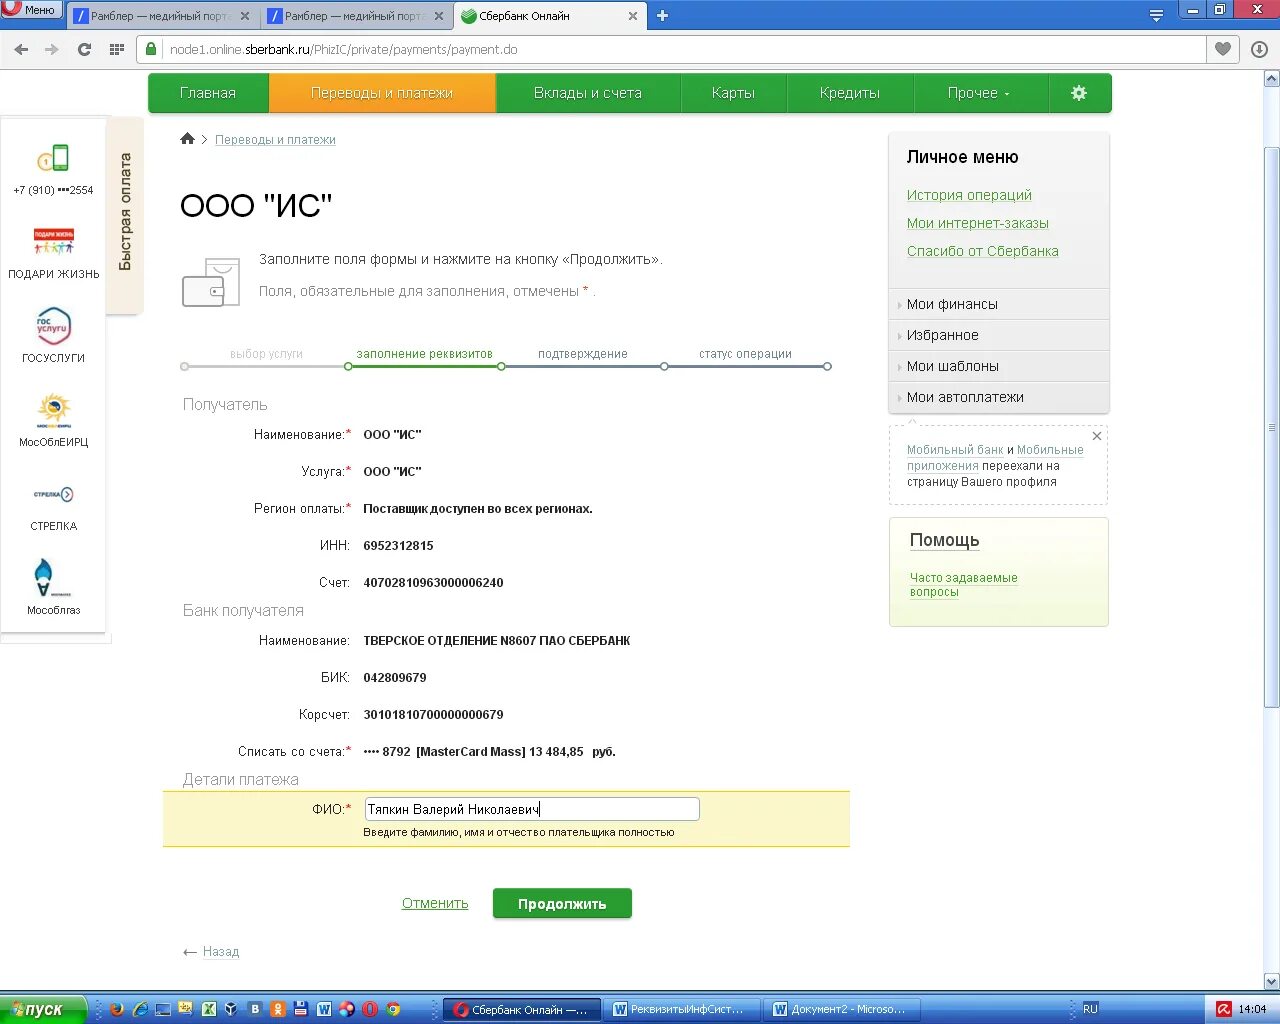1280x1024 pixels.
Task: Reload the page with the refresh icon
Action: [x=85, y=49]
